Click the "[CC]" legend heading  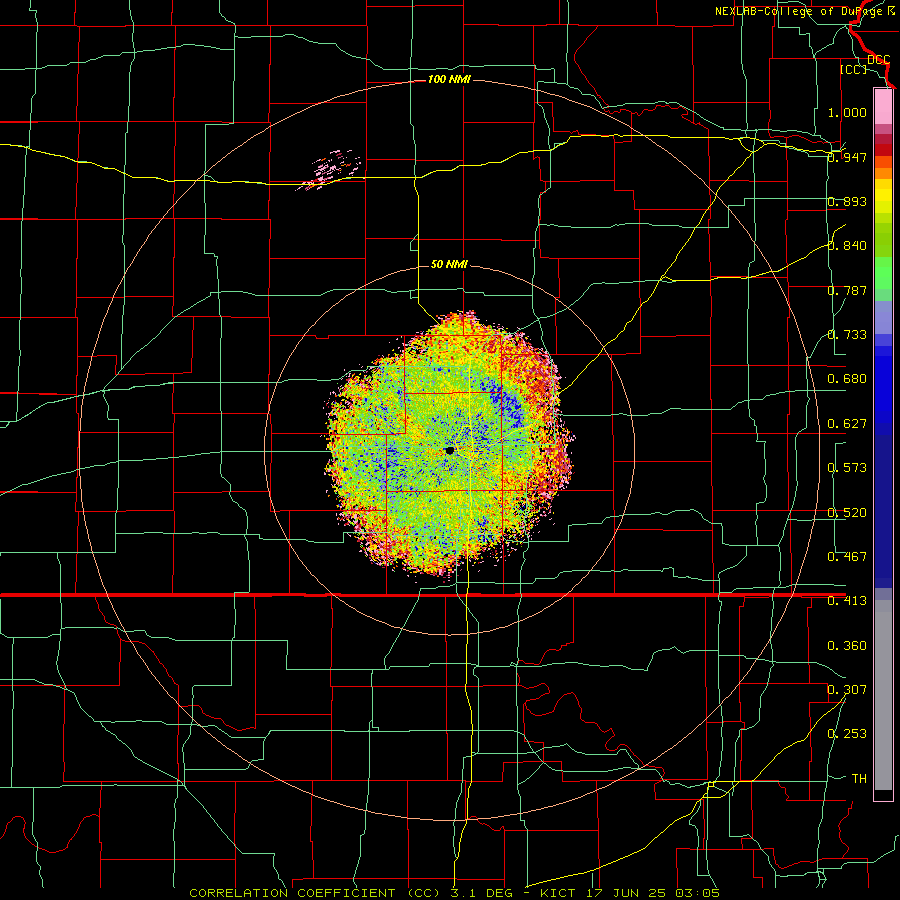854,69
